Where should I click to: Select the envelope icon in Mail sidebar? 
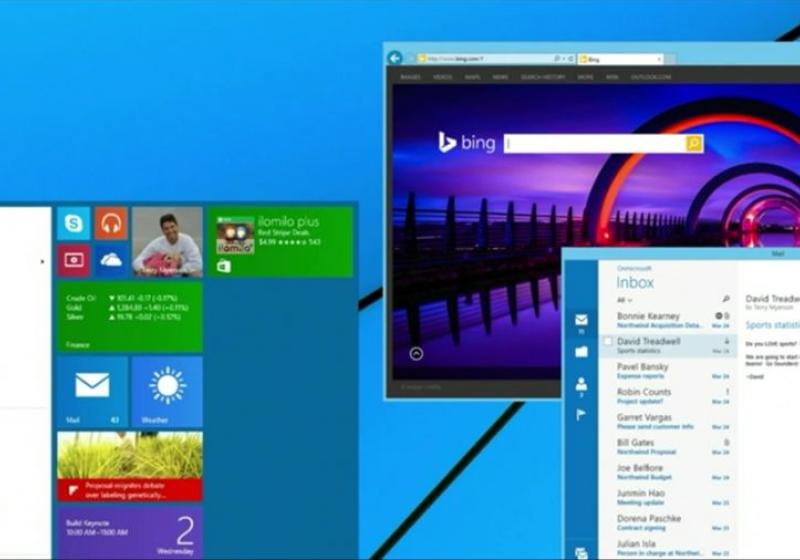581,320
